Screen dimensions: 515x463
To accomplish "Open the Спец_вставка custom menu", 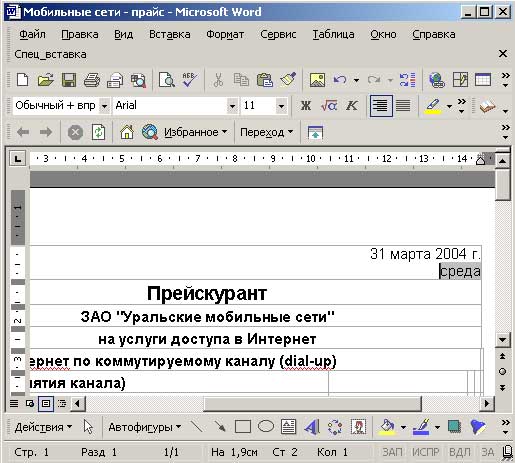I will coord(50,54).
